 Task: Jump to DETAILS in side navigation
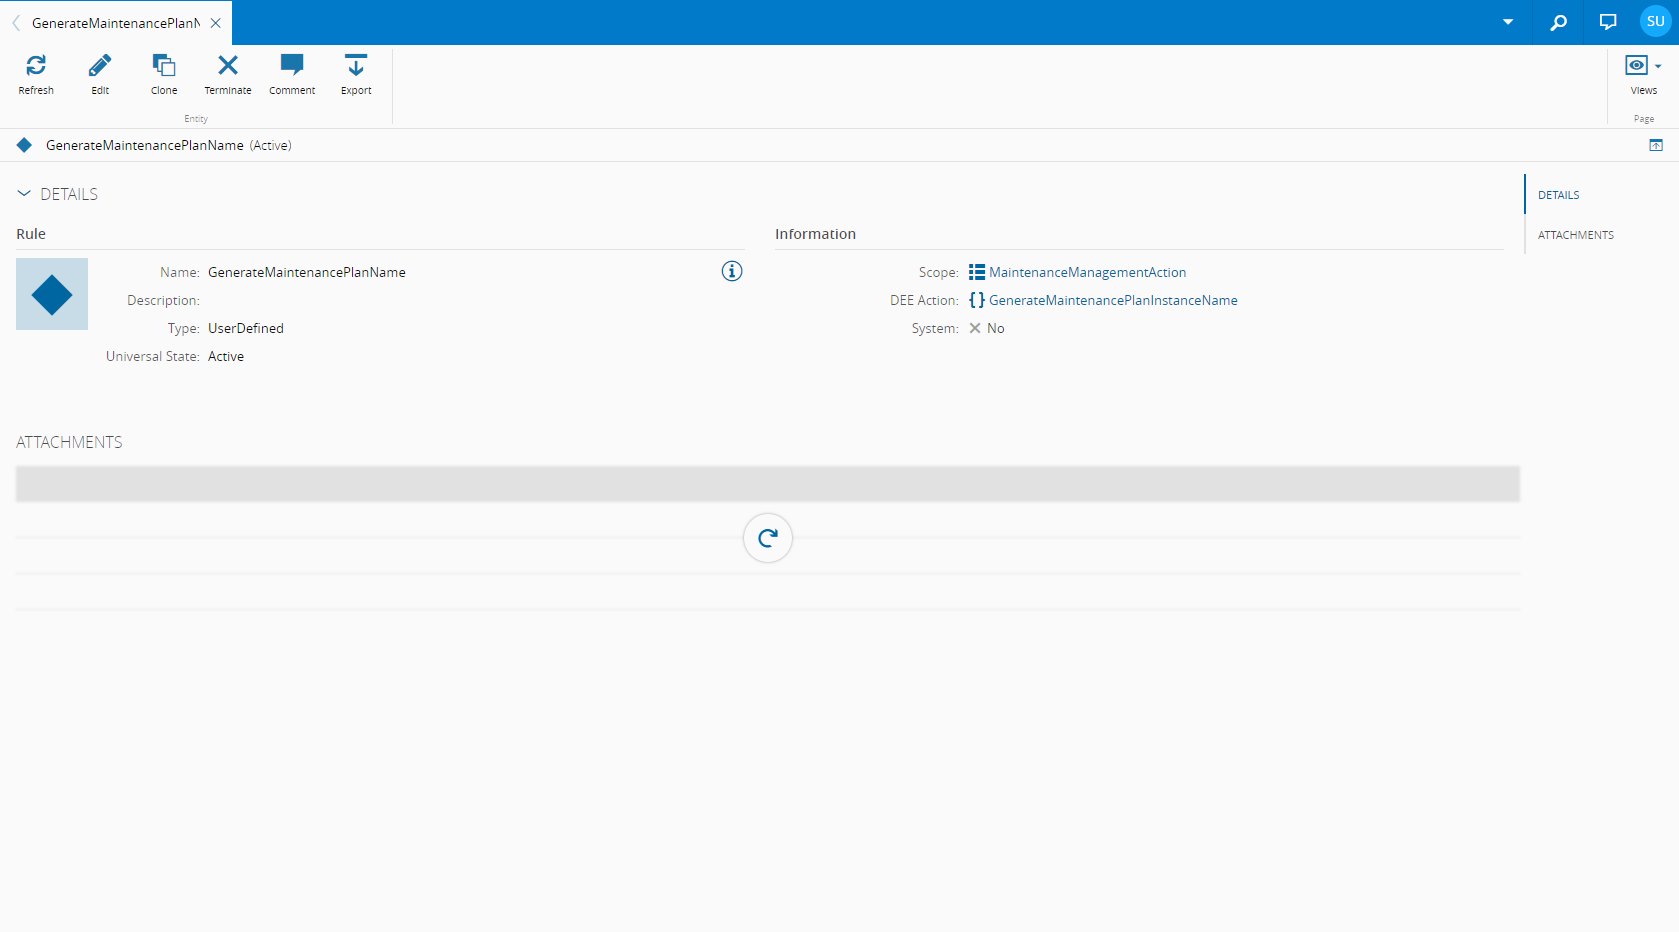click(x=1558, y=195)
